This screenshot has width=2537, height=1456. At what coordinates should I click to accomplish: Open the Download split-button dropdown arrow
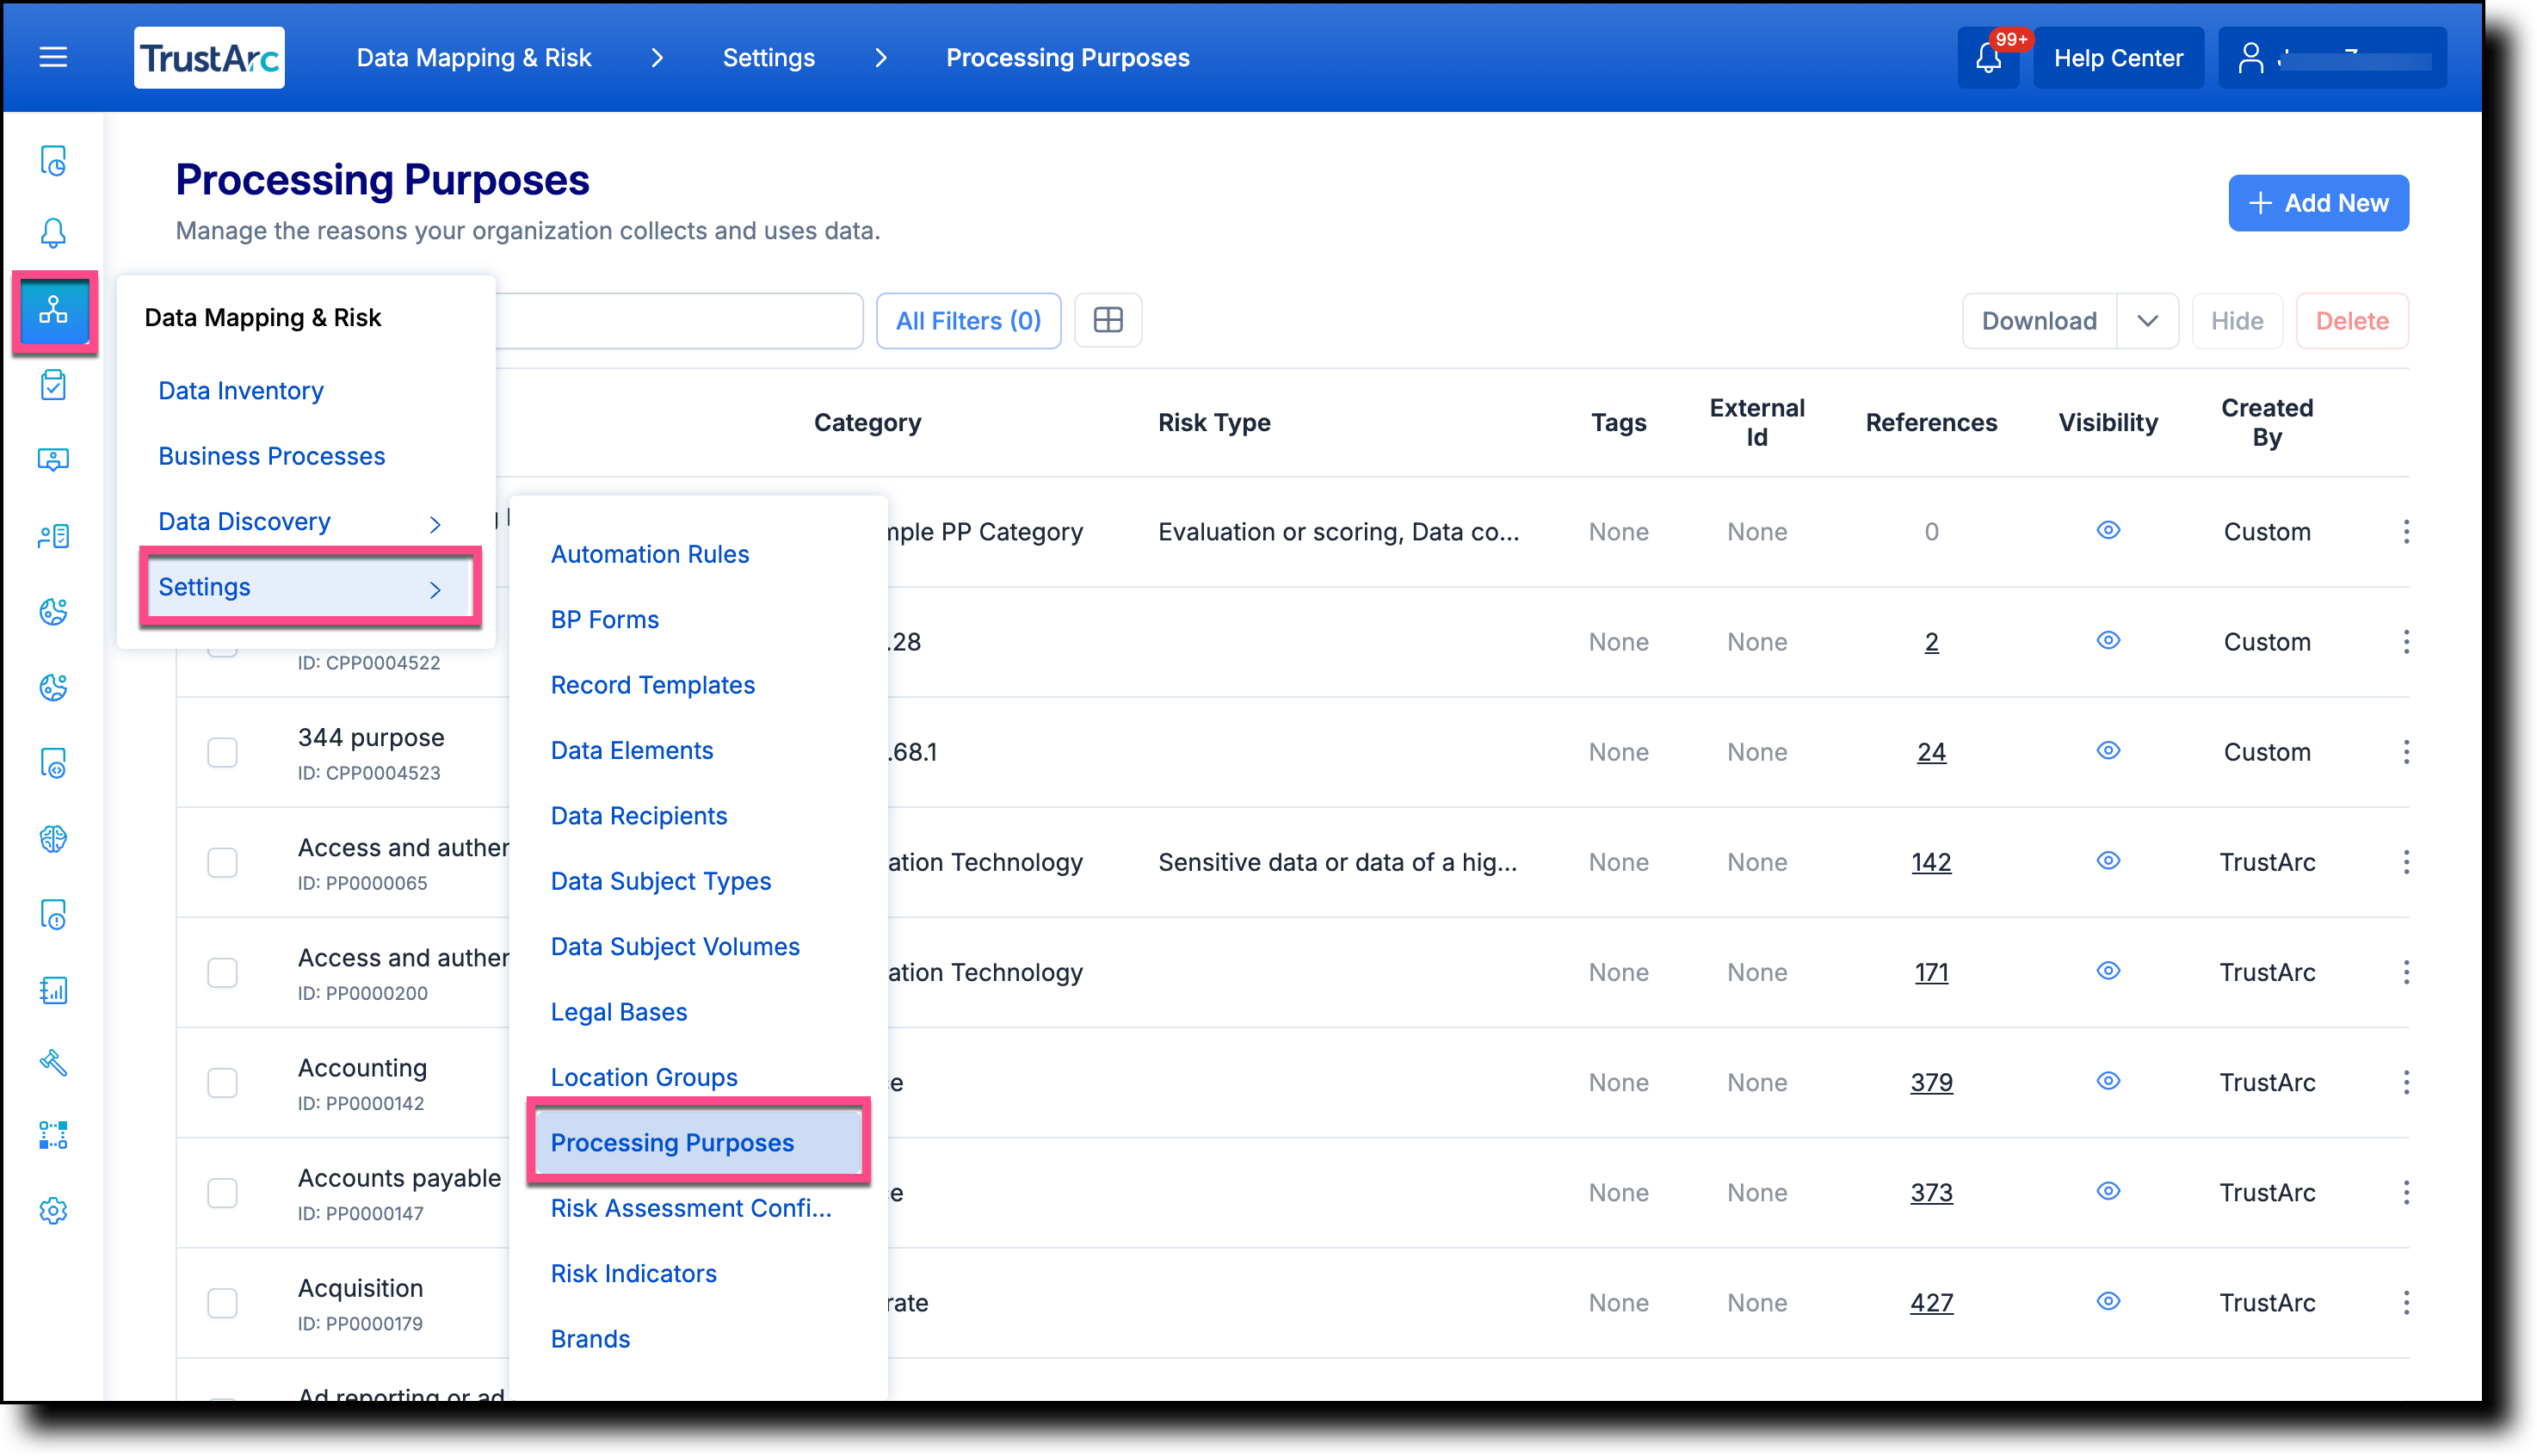coord(2148,320)
